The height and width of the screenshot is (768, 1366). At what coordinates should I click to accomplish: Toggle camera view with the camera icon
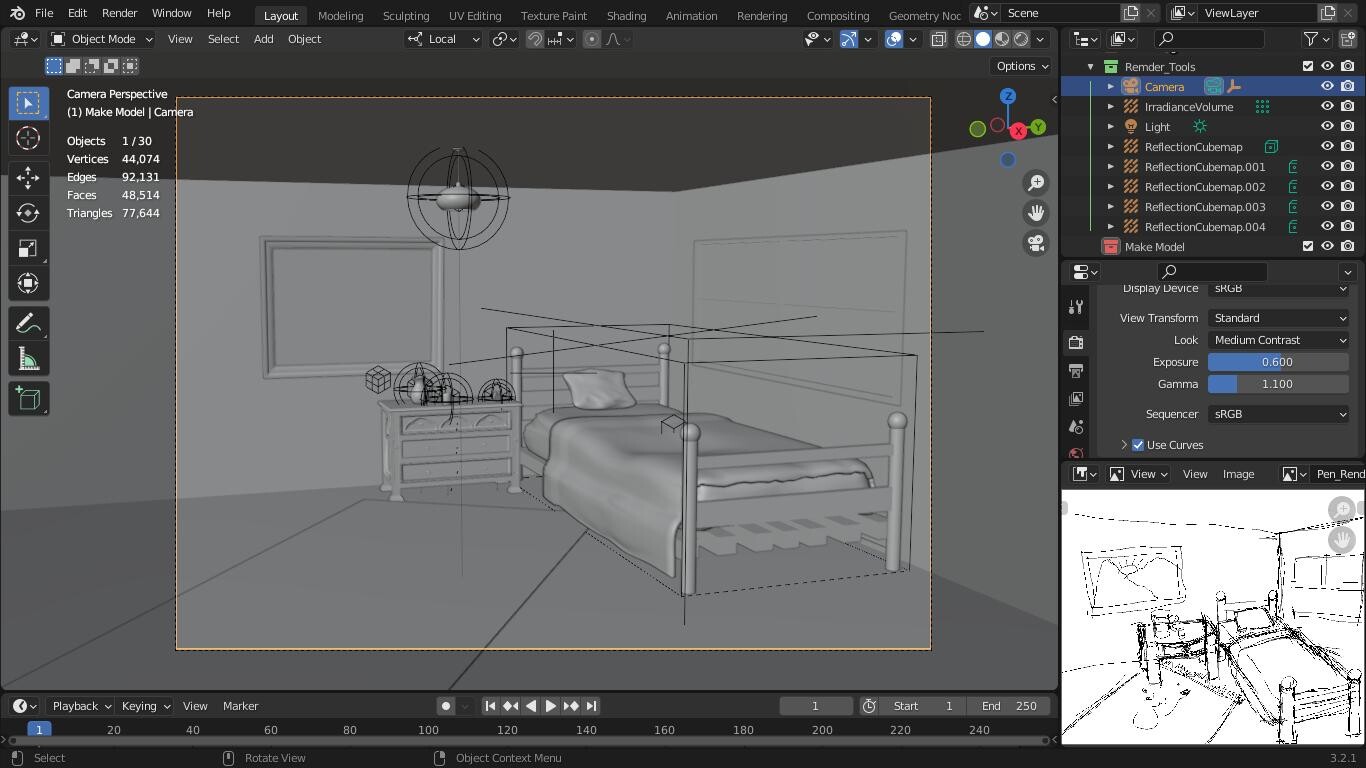click(1036, 243)
